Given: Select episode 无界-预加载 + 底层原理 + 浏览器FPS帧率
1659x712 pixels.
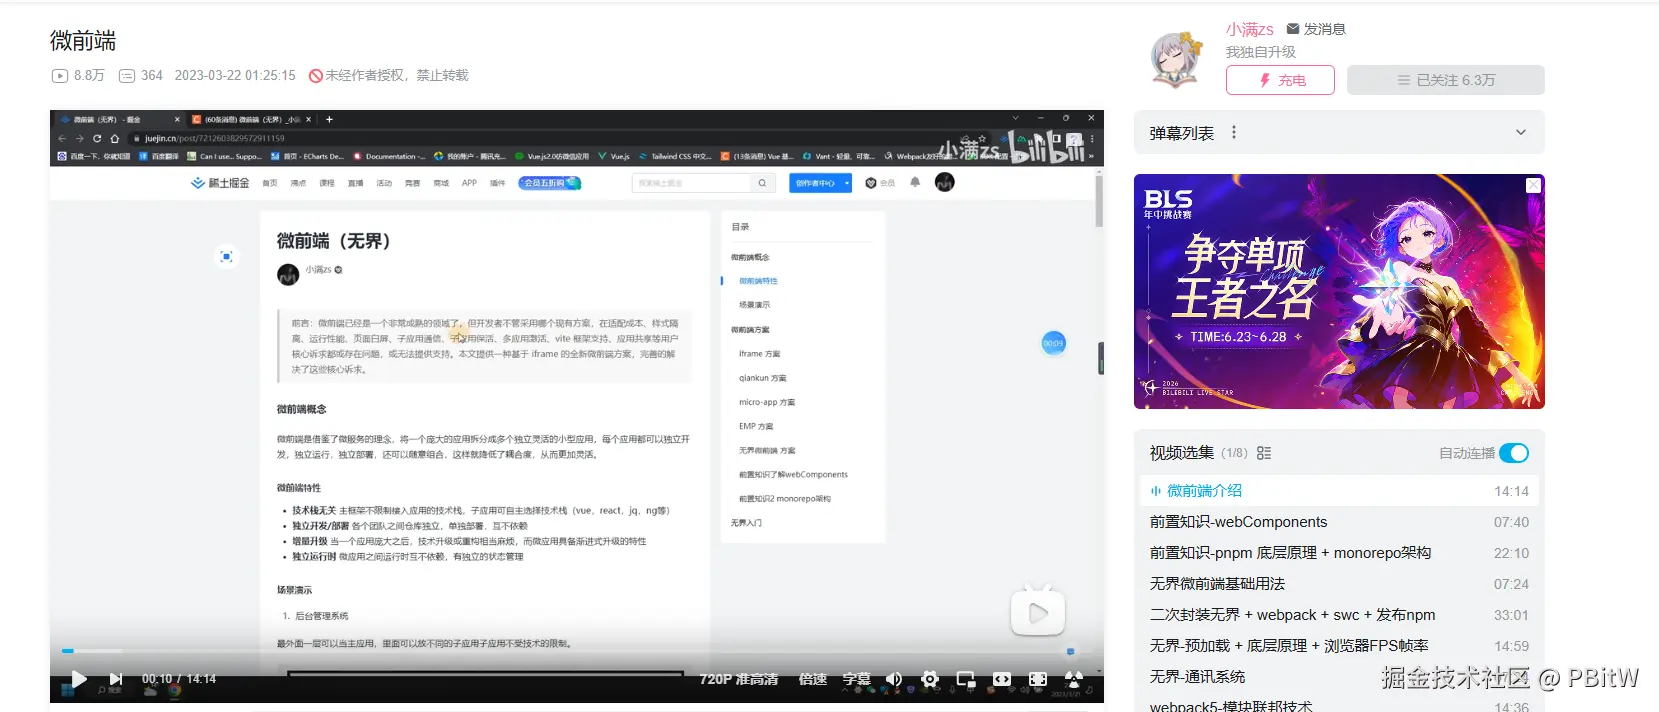Looking at the screenshot, I should coord(1339,646).
